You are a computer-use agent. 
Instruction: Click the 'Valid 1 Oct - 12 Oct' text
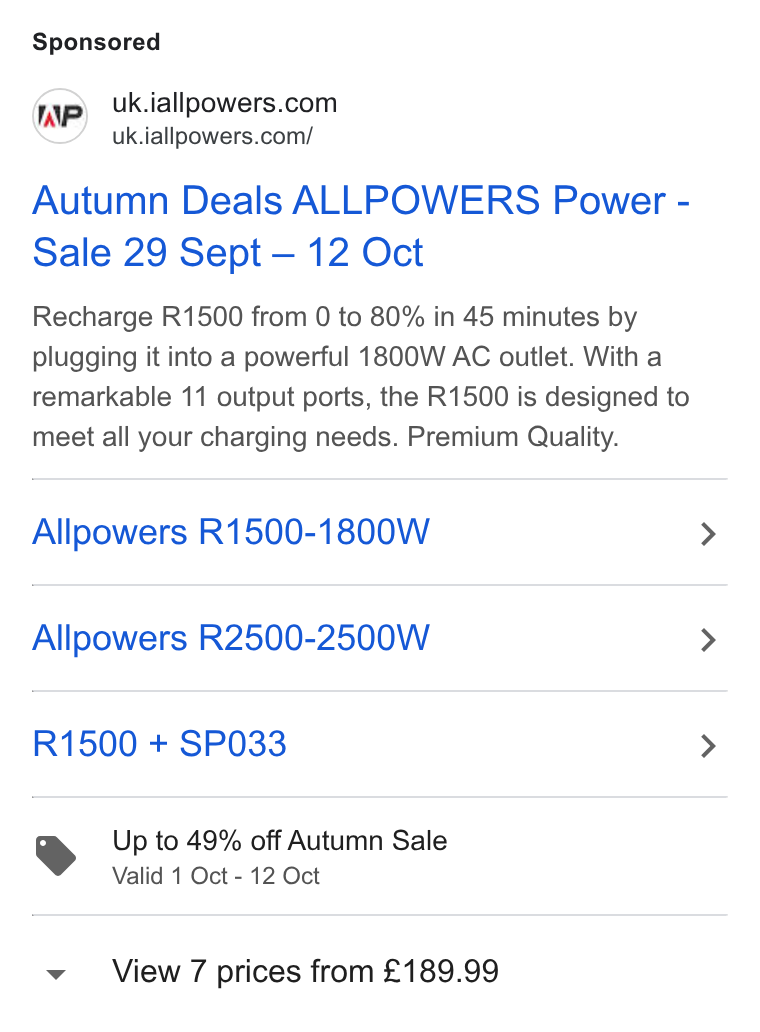(216, 876)
